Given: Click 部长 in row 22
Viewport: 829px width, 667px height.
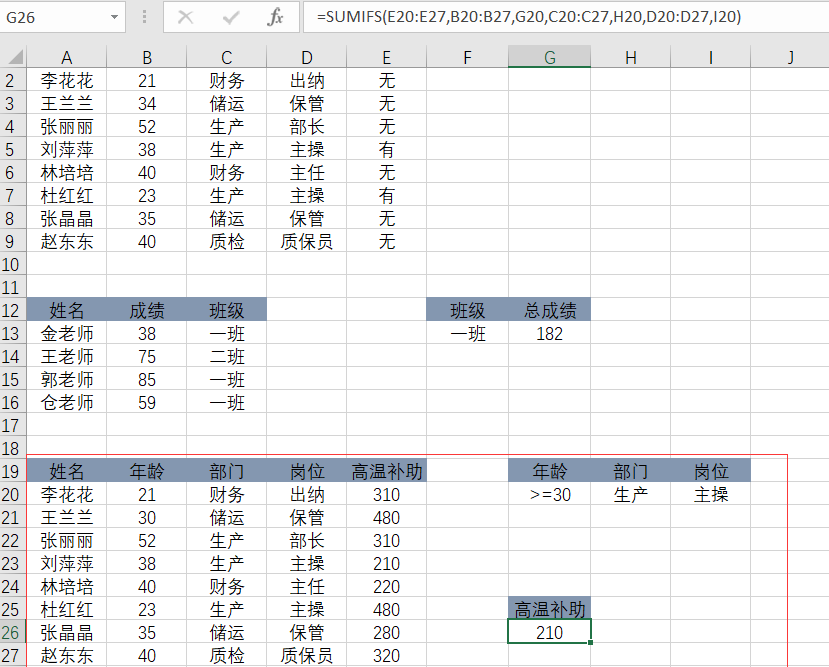Looking at the screenshot, I should pos(307,541).
